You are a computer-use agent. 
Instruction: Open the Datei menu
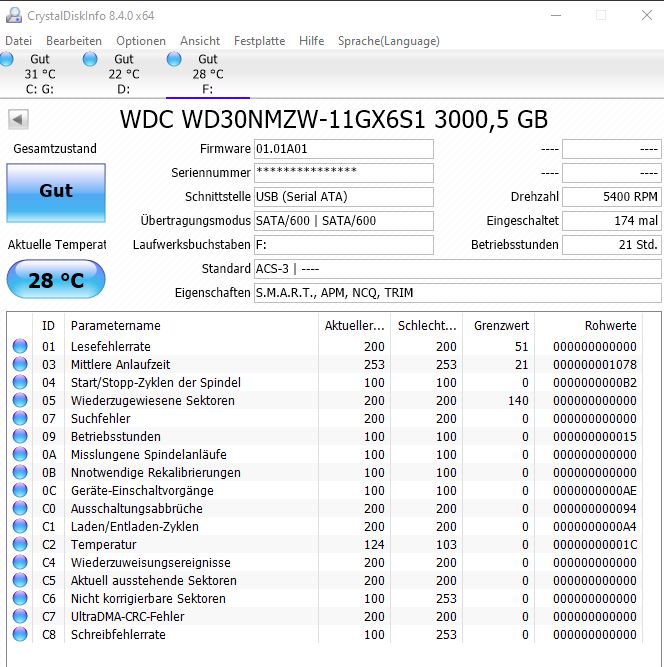tap(18, 41)
